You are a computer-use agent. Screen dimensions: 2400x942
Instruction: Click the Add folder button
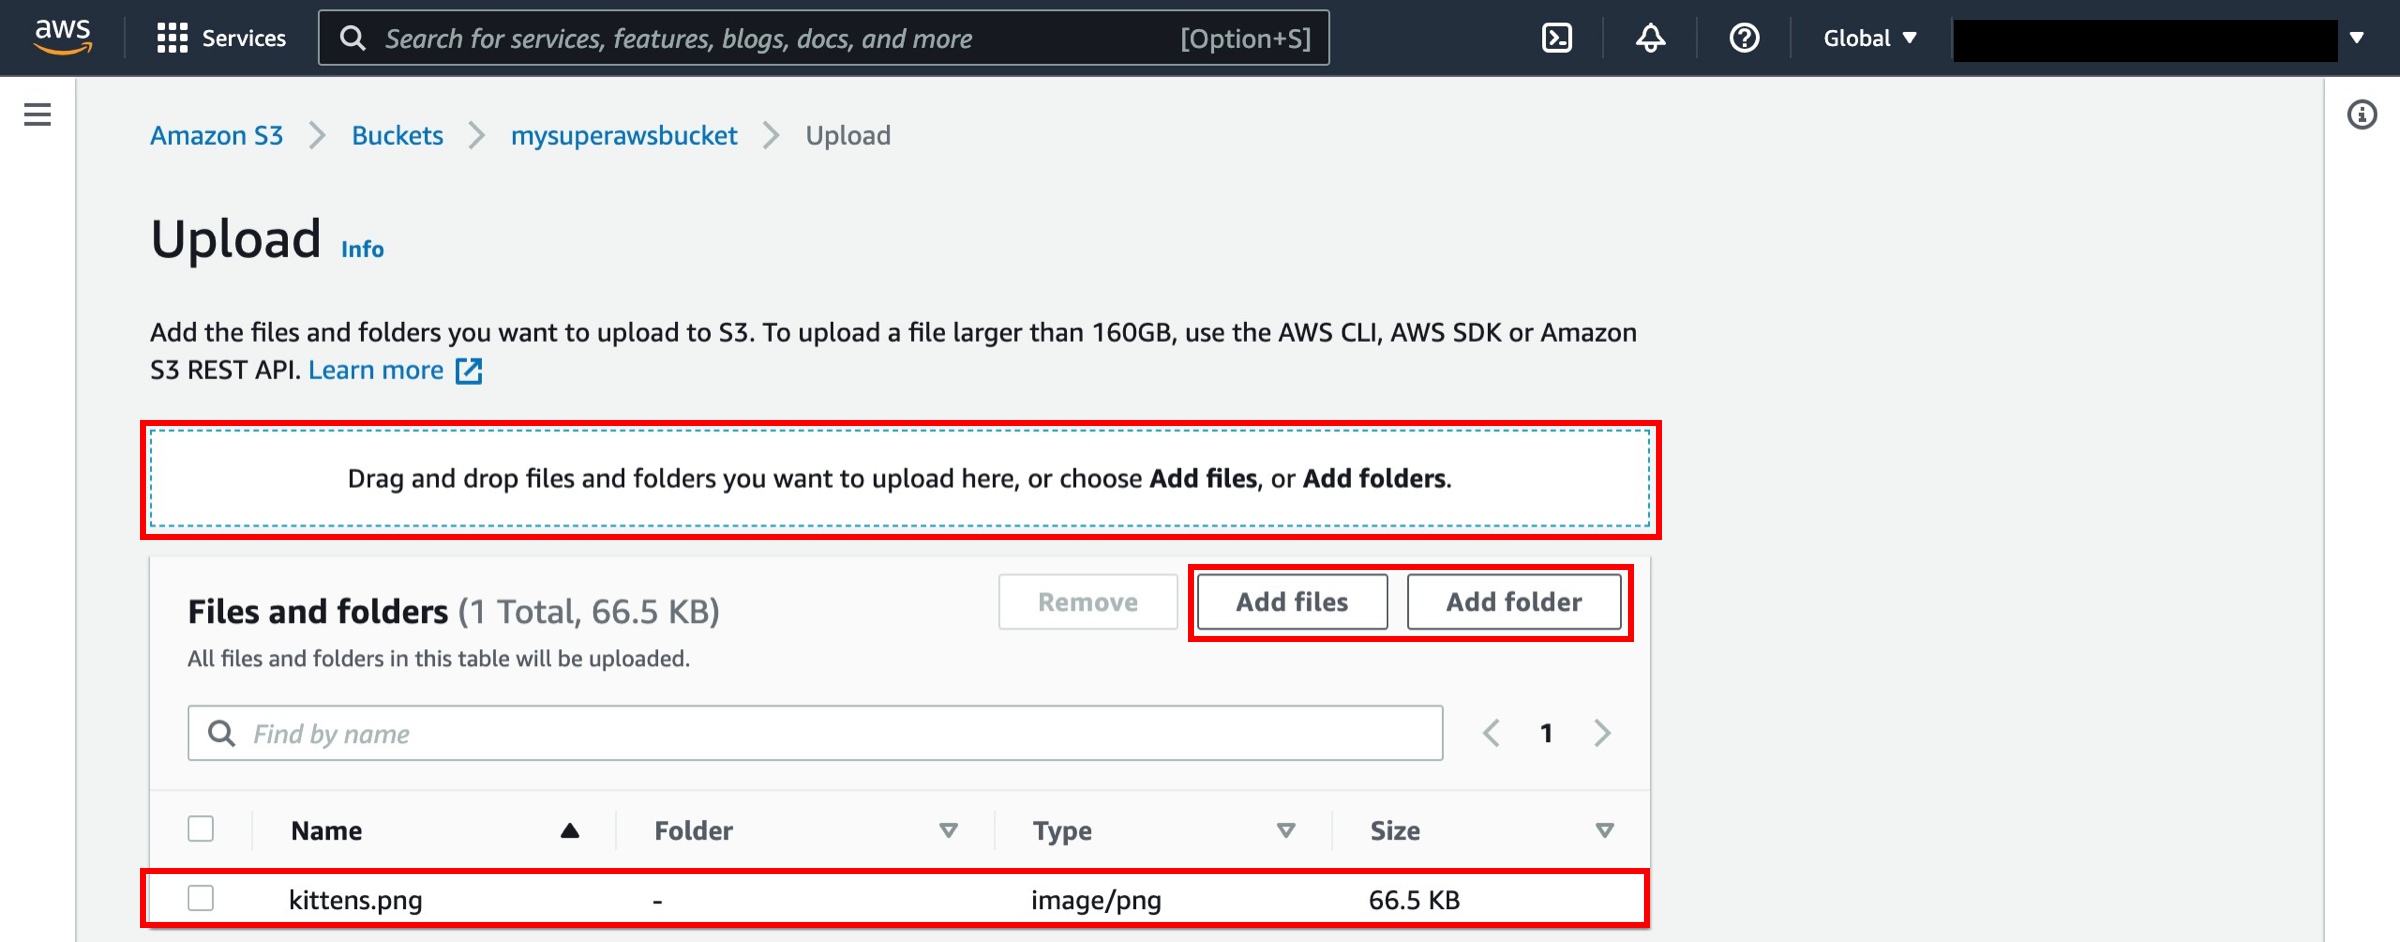[1514, 602]
